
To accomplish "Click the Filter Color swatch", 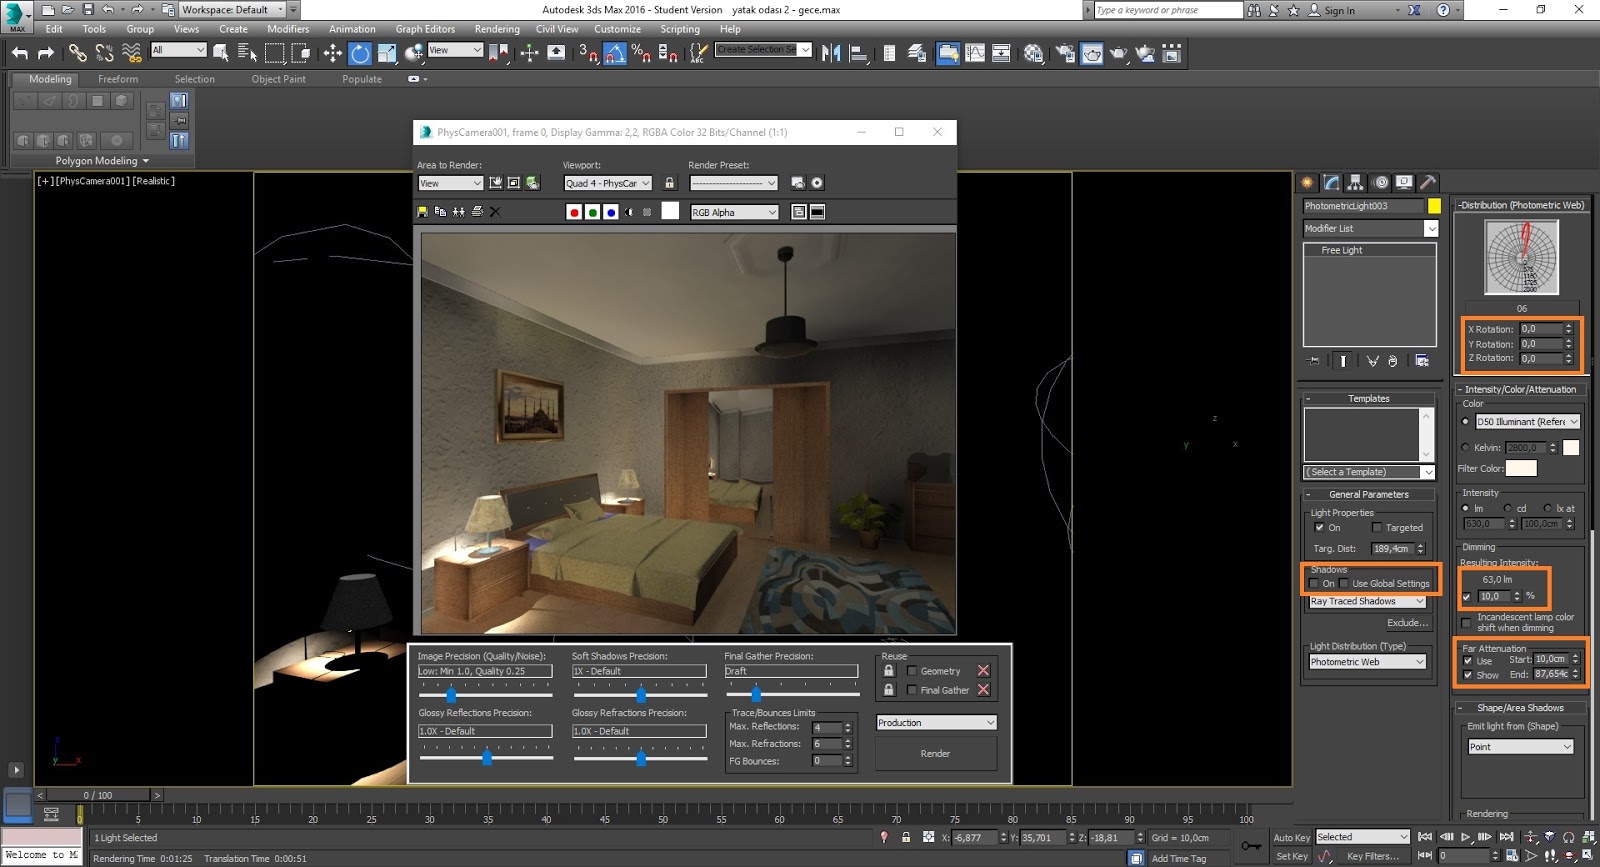I will click(x=1521, y=468).
